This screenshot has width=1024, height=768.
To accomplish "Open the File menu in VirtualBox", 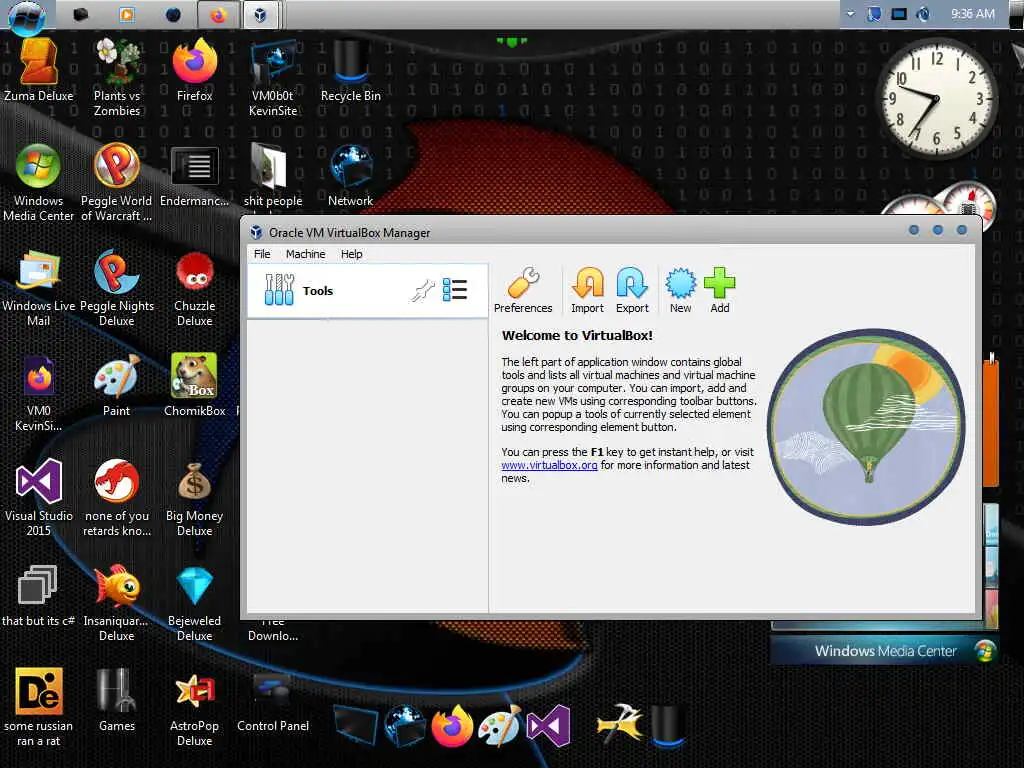I will (x=262, y=254).
